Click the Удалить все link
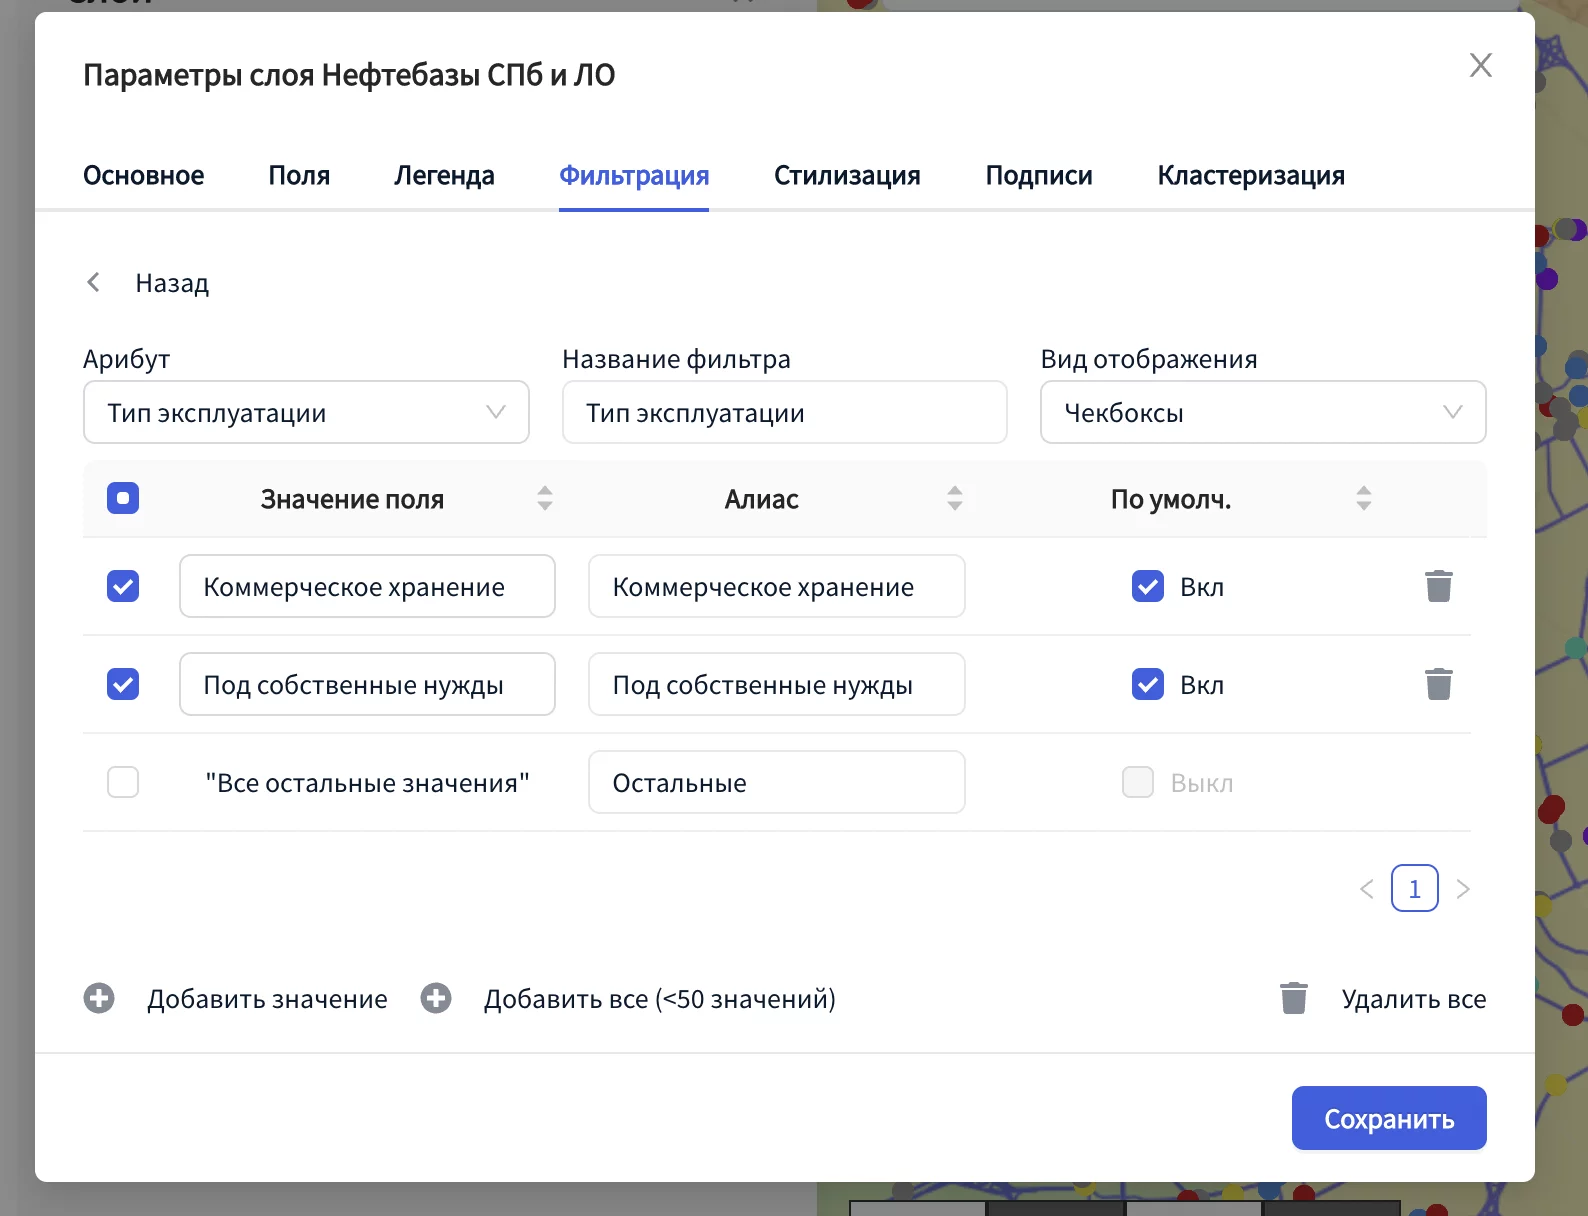Image resolution: width=1588 pixels, height=1216 pixels. [1413, 999]
